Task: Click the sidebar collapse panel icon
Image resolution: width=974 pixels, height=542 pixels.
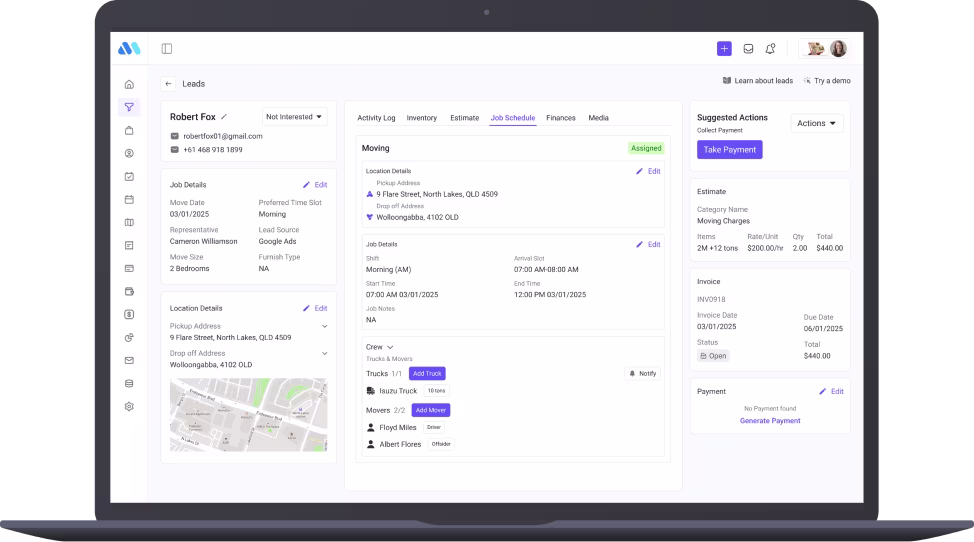Action: [x=167, y=48]
